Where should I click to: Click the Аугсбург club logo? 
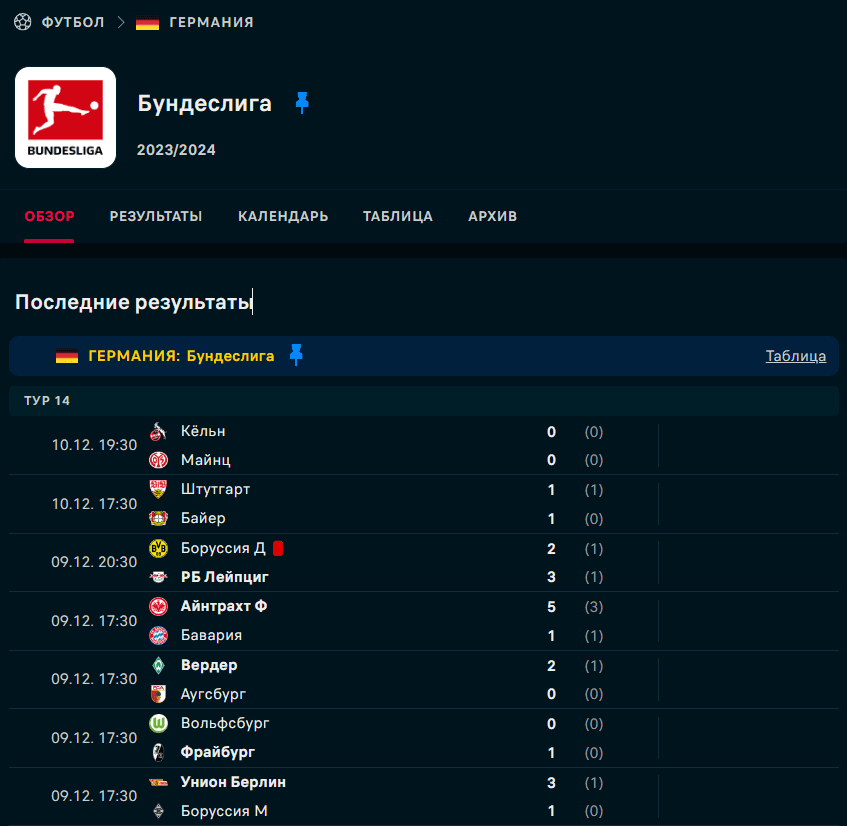(158, 694)
